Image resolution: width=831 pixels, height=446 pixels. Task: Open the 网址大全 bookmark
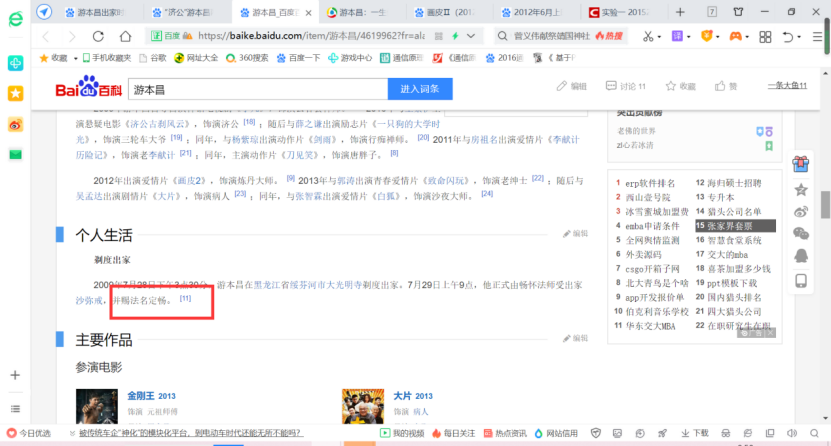[196, 58]
